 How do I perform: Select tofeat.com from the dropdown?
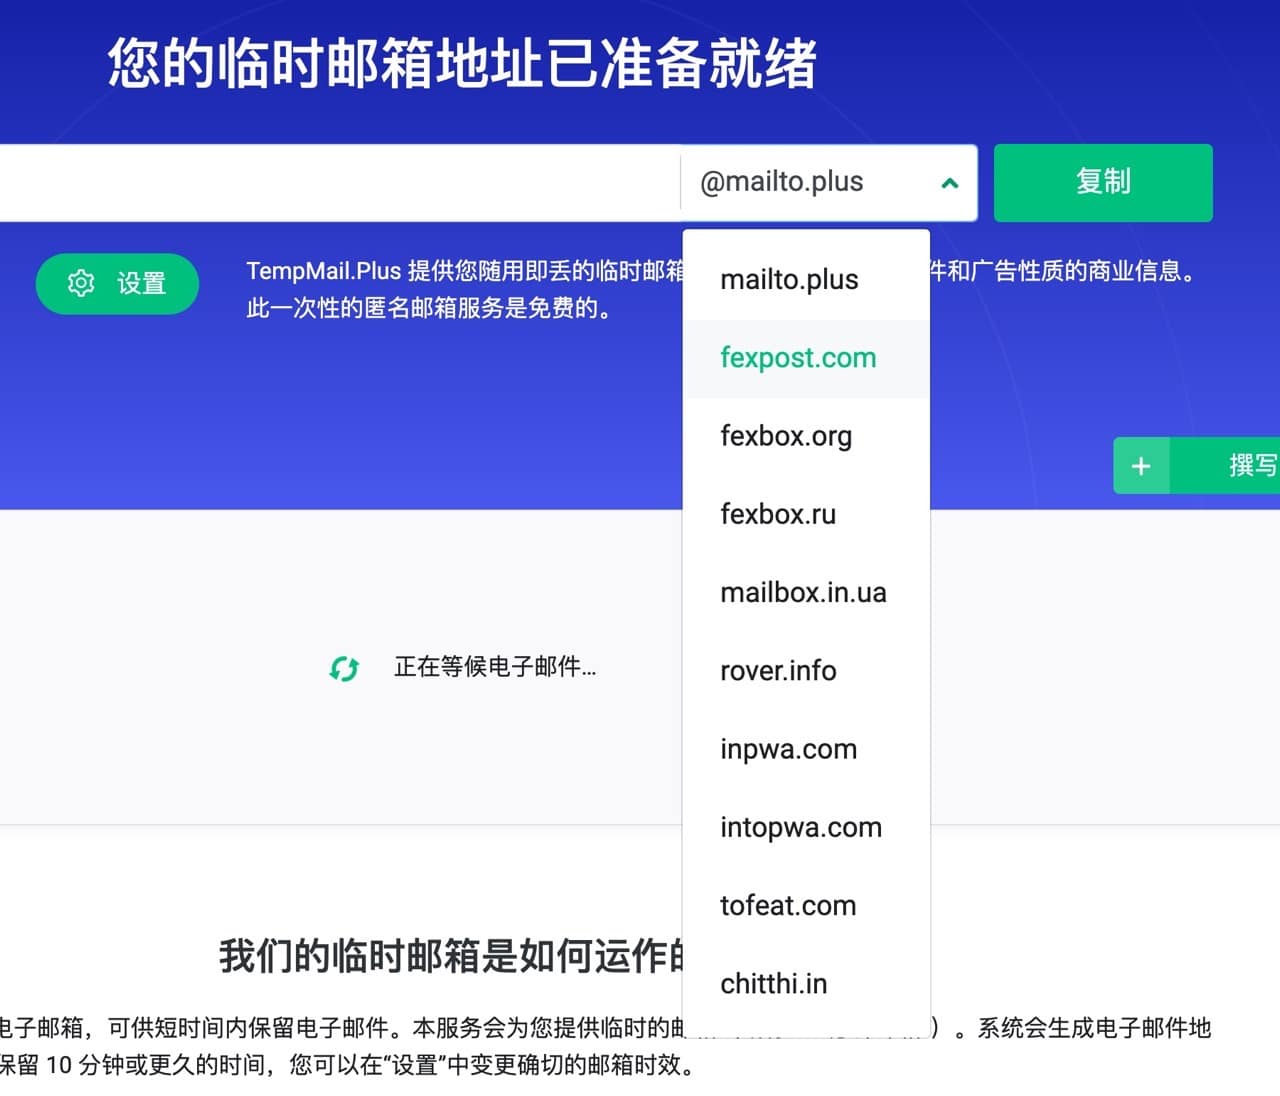coord(806,906)
